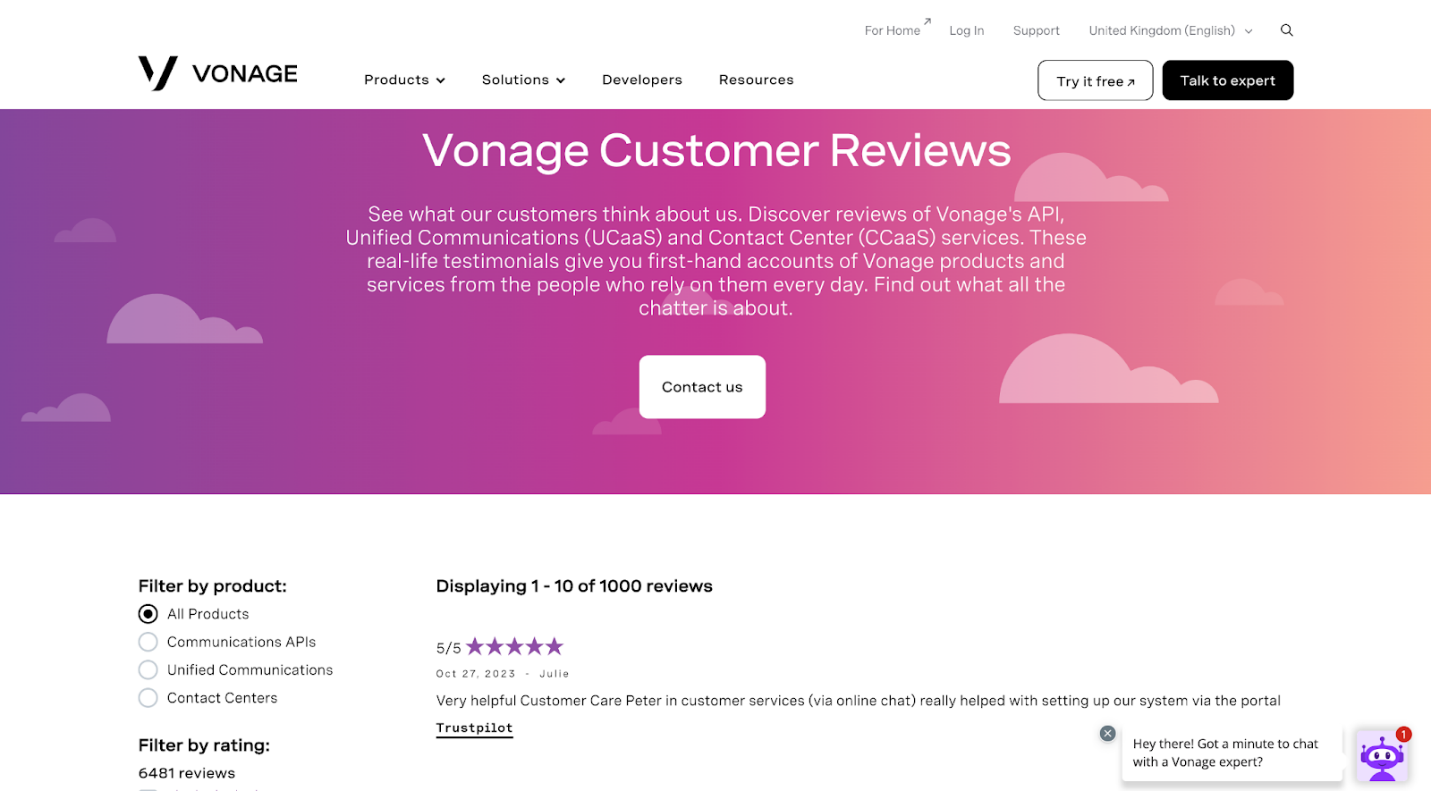Open the search magnifier icon

click(x=1287, y=30)
